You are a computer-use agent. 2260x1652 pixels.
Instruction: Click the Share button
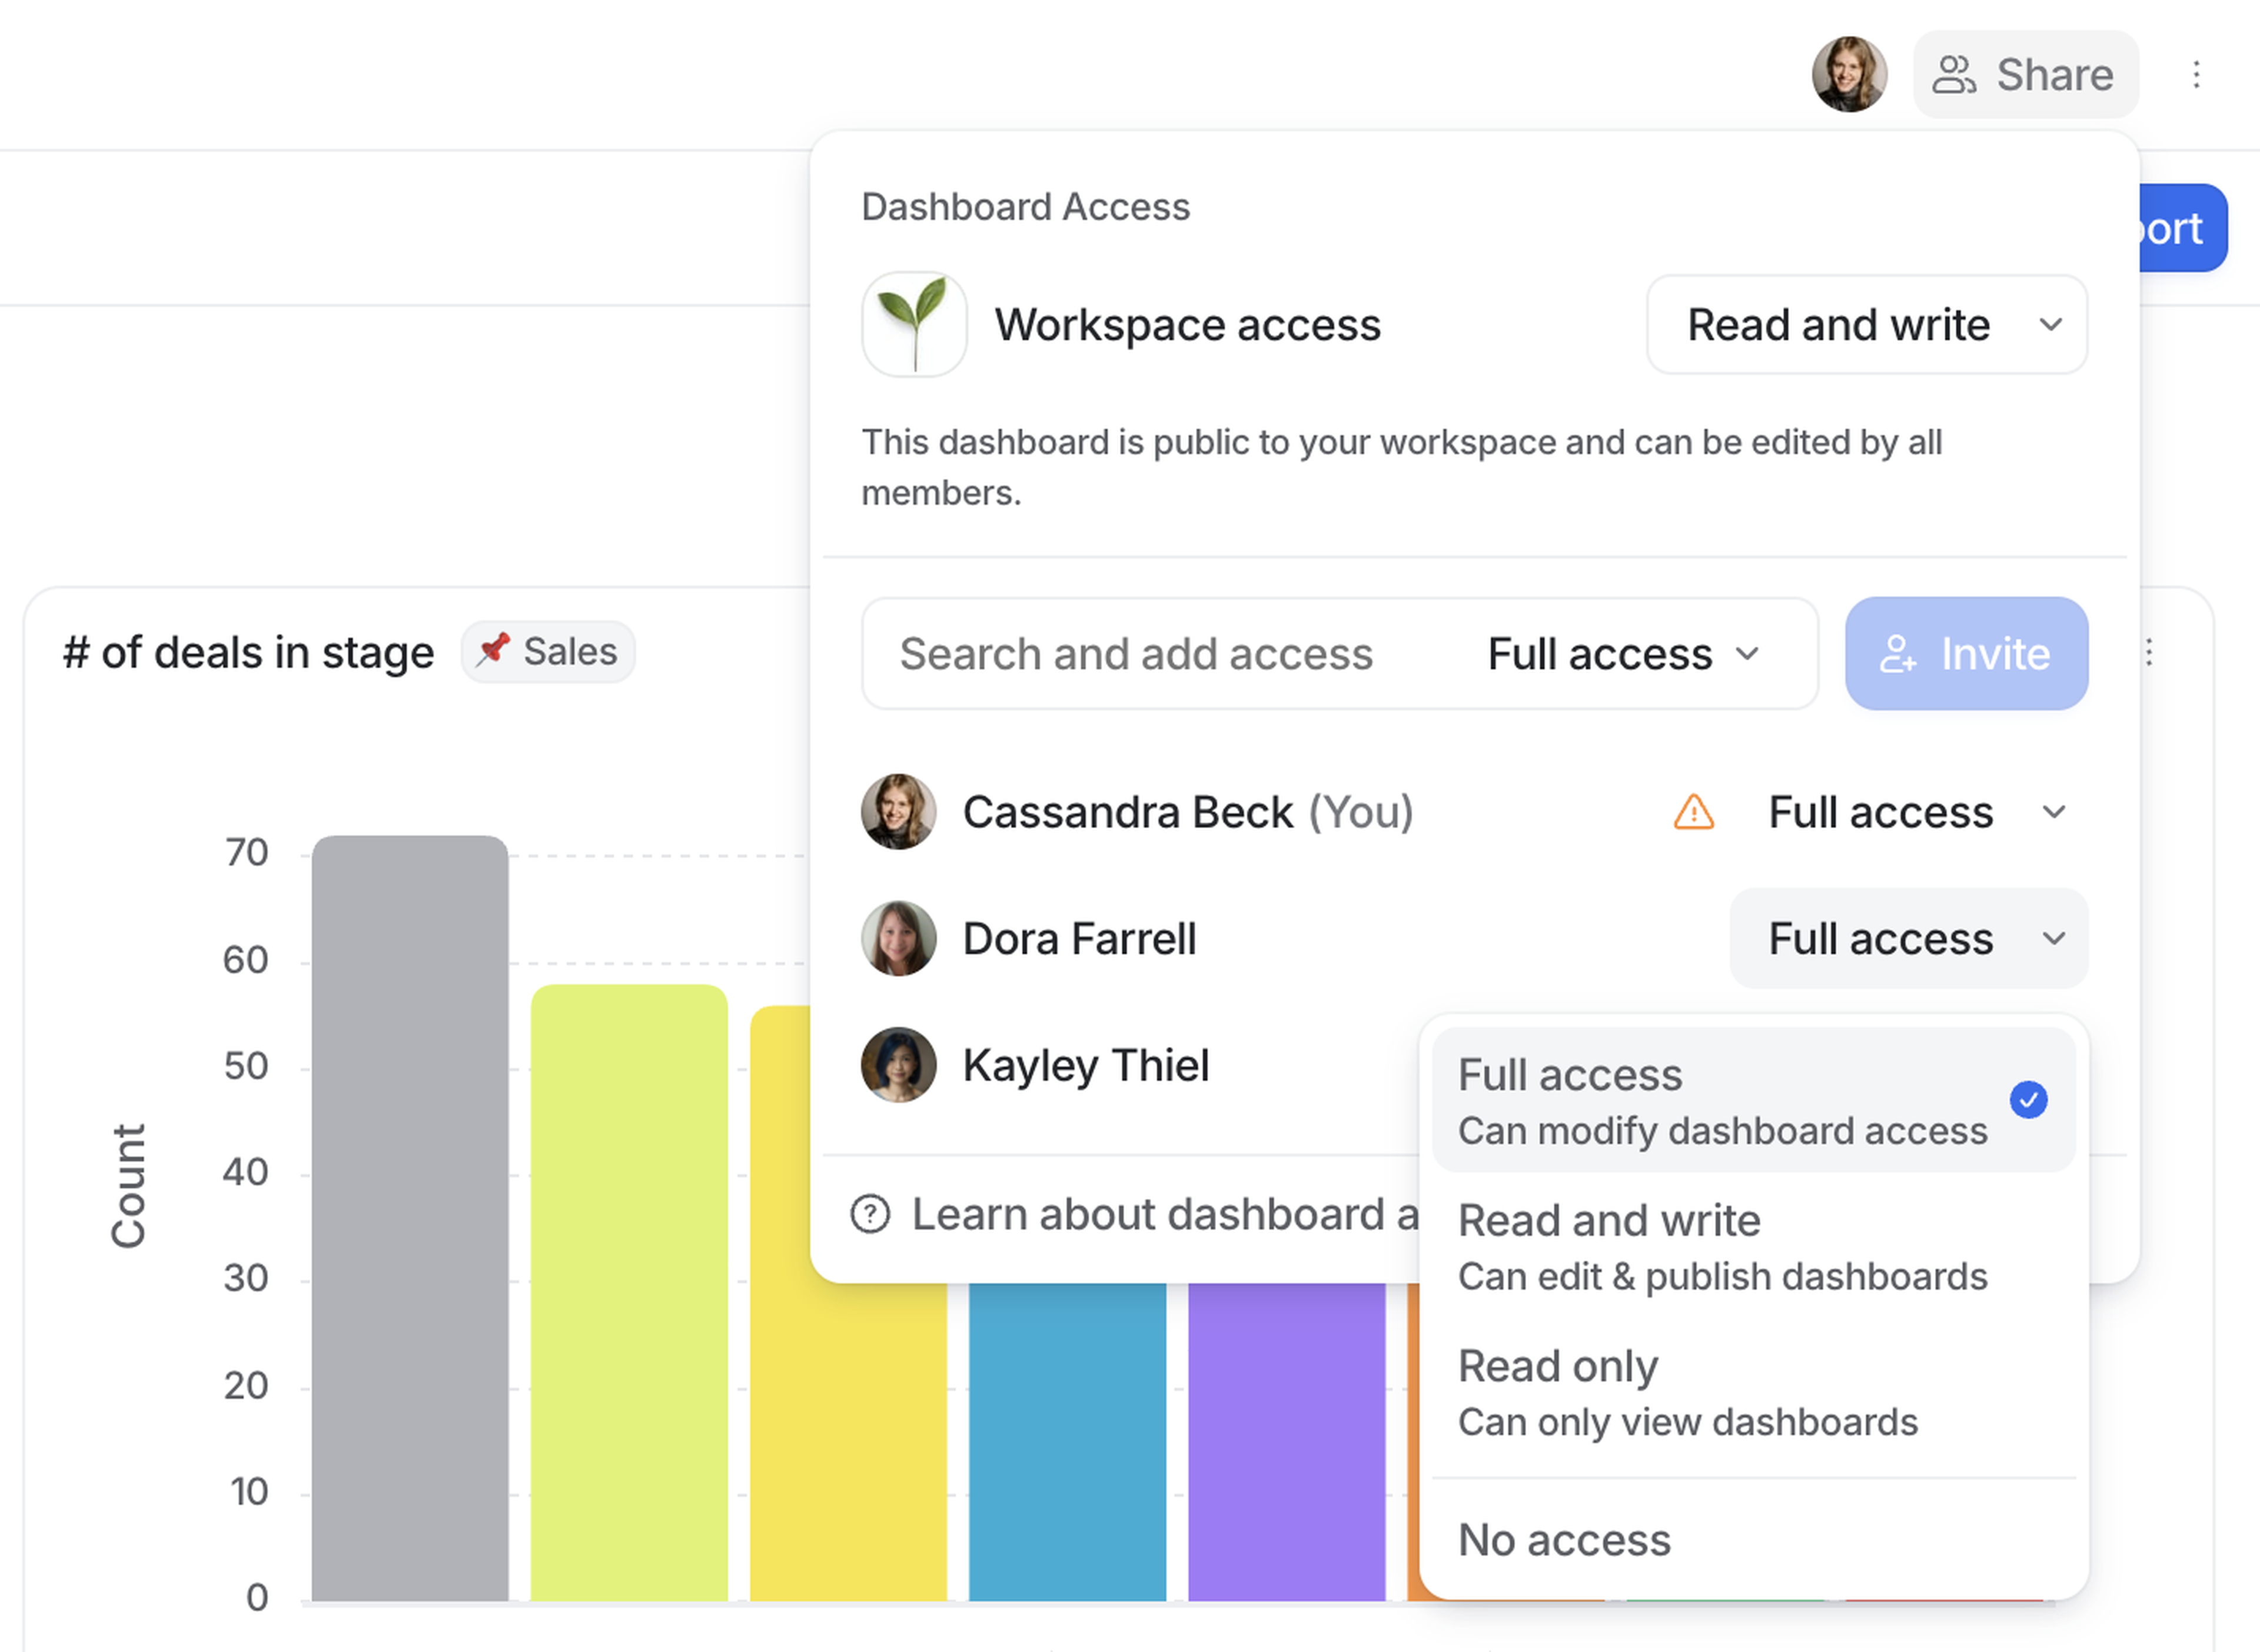(2025, 75)
